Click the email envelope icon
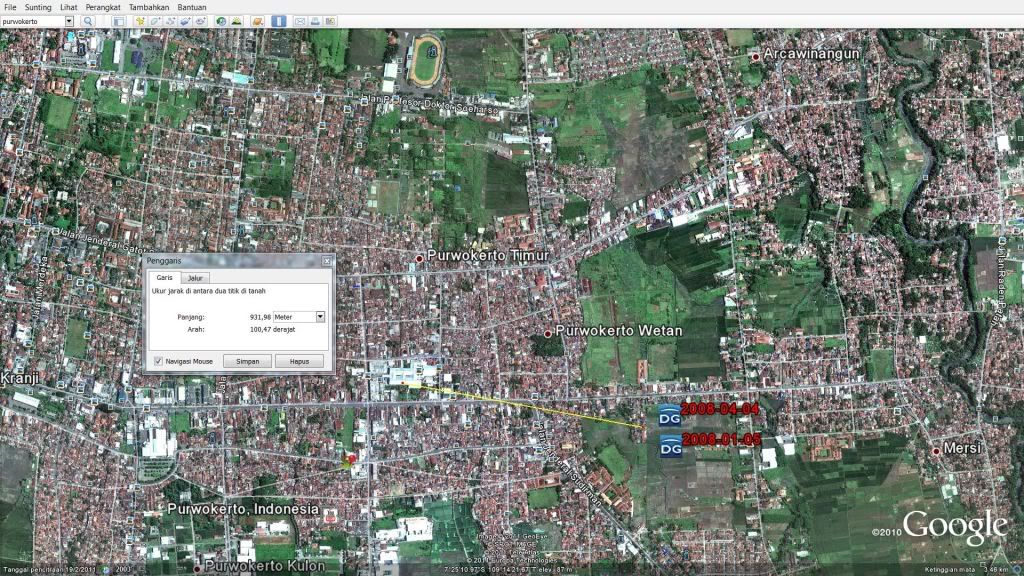 (x=300, y=22)
